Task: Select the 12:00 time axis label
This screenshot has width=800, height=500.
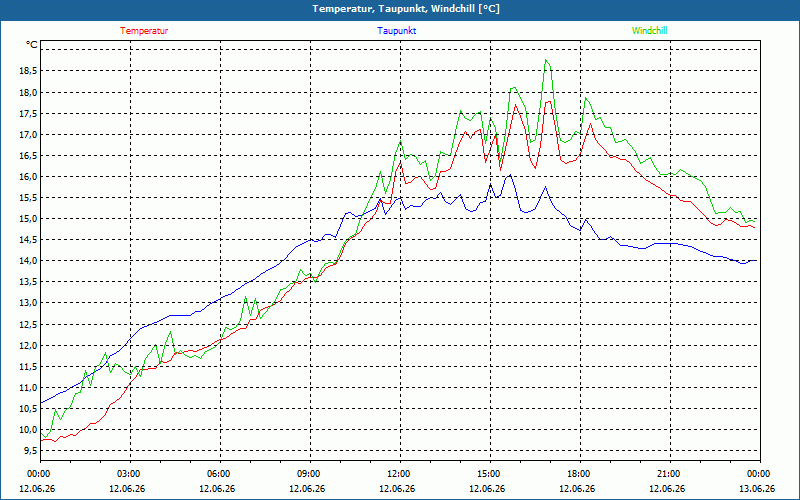Action: coord(401,474)
